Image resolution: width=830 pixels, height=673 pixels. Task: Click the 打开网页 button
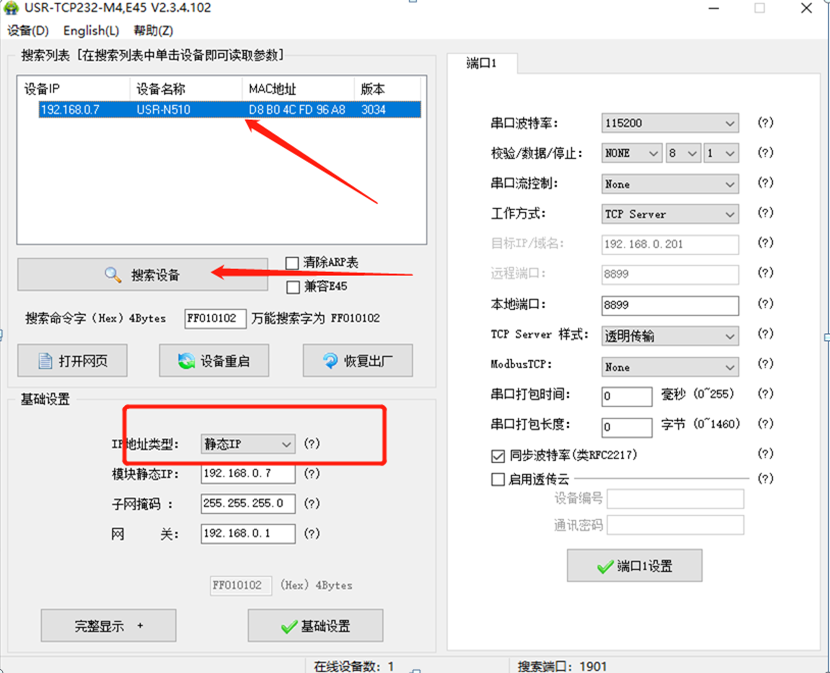click(72, 361)
